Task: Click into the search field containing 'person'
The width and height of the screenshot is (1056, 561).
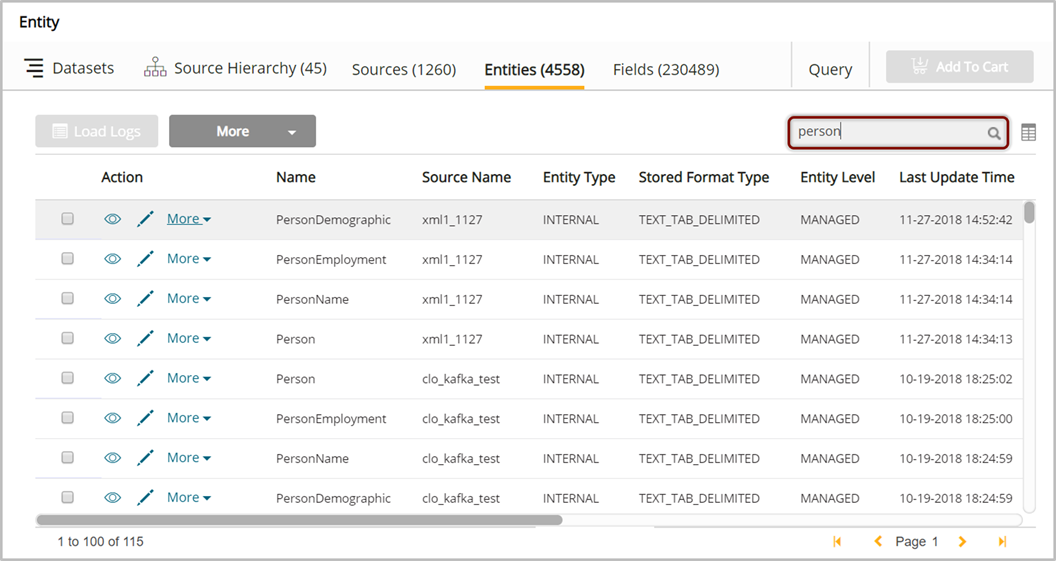Action: click(x=885, y=132)
